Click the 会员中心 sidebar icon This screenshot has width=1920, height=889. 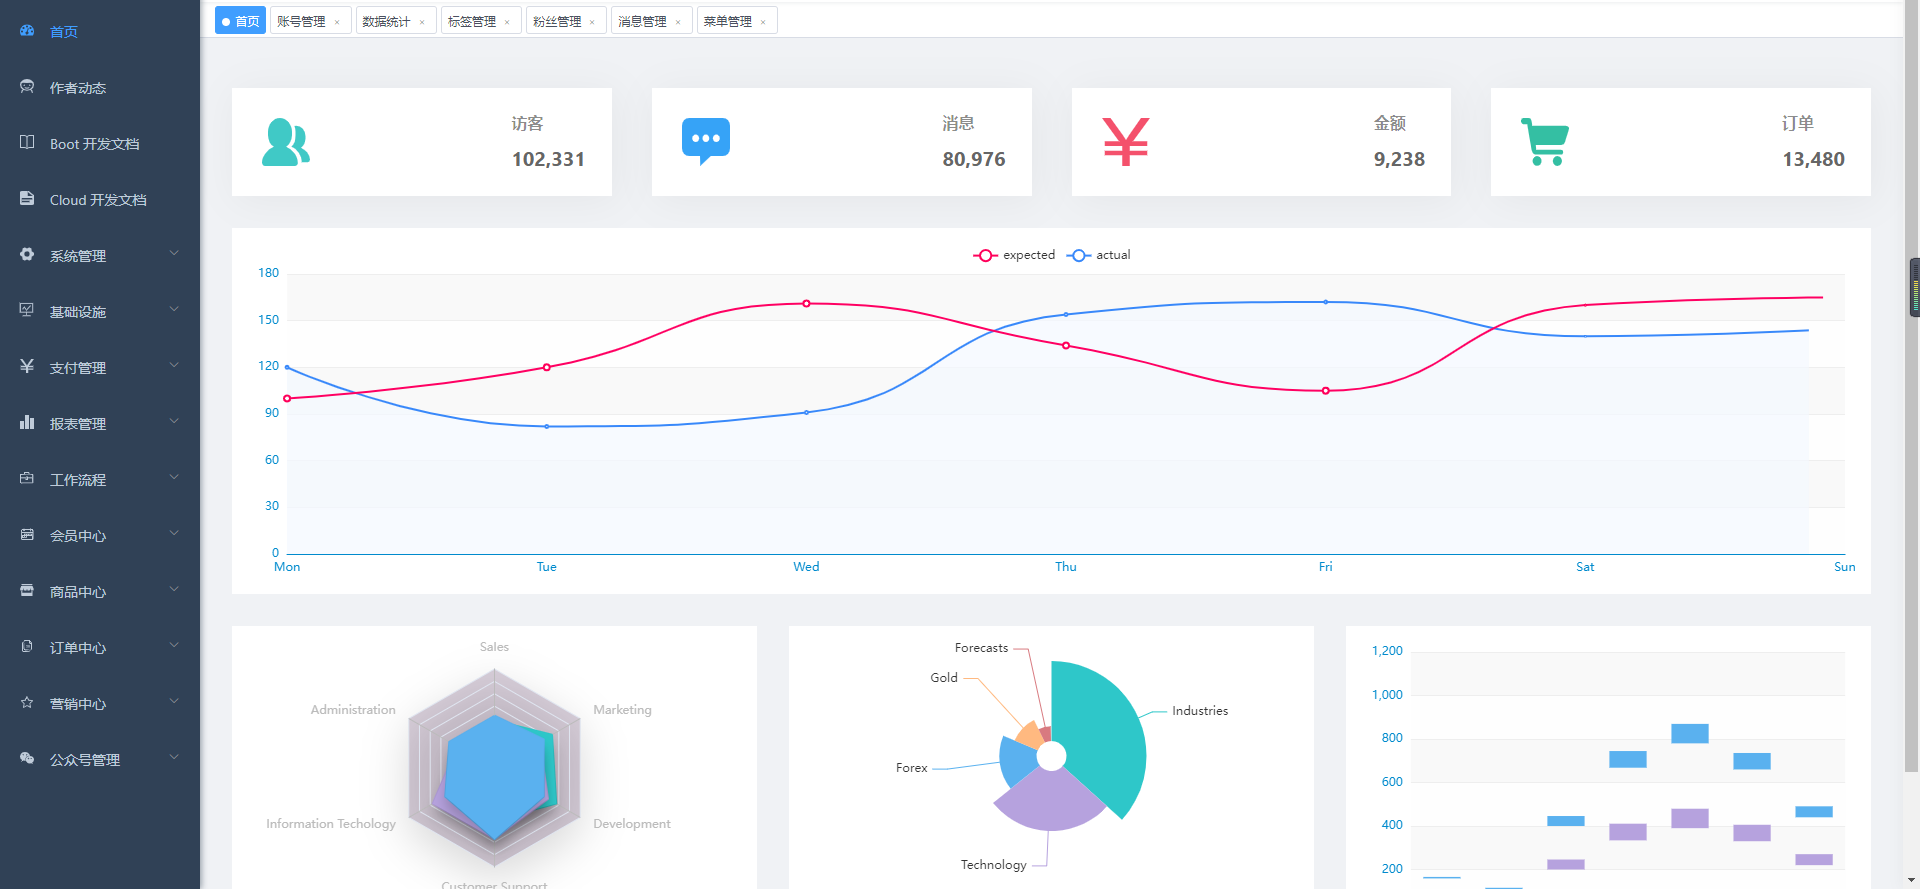pyautogui.click(x=27, y=534)
